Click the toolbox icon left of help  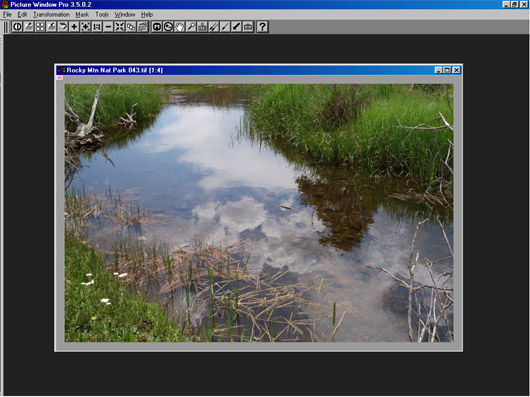(x=248, y=27)
